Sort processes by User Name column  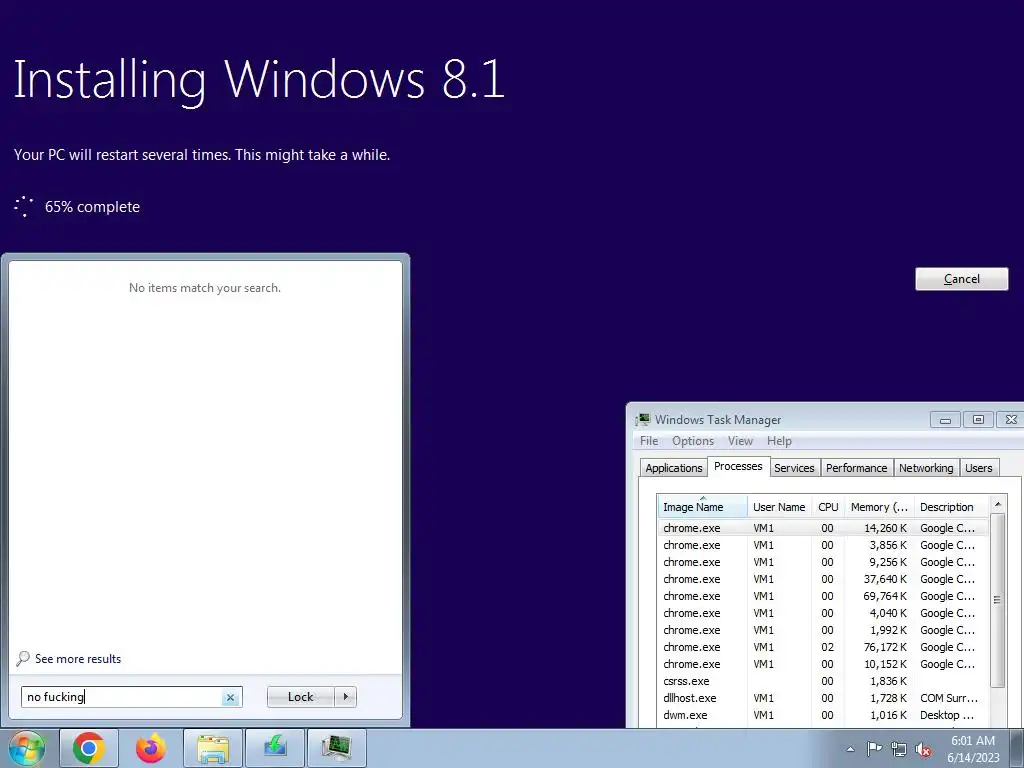(779, 507)
